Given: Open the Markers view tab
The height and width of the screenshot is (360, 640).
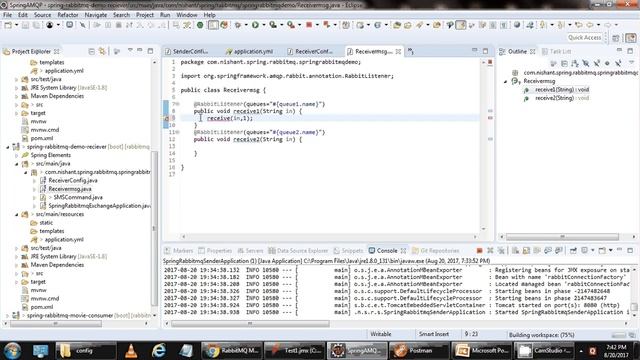Looking at the screenshot, I should [179, 251].
